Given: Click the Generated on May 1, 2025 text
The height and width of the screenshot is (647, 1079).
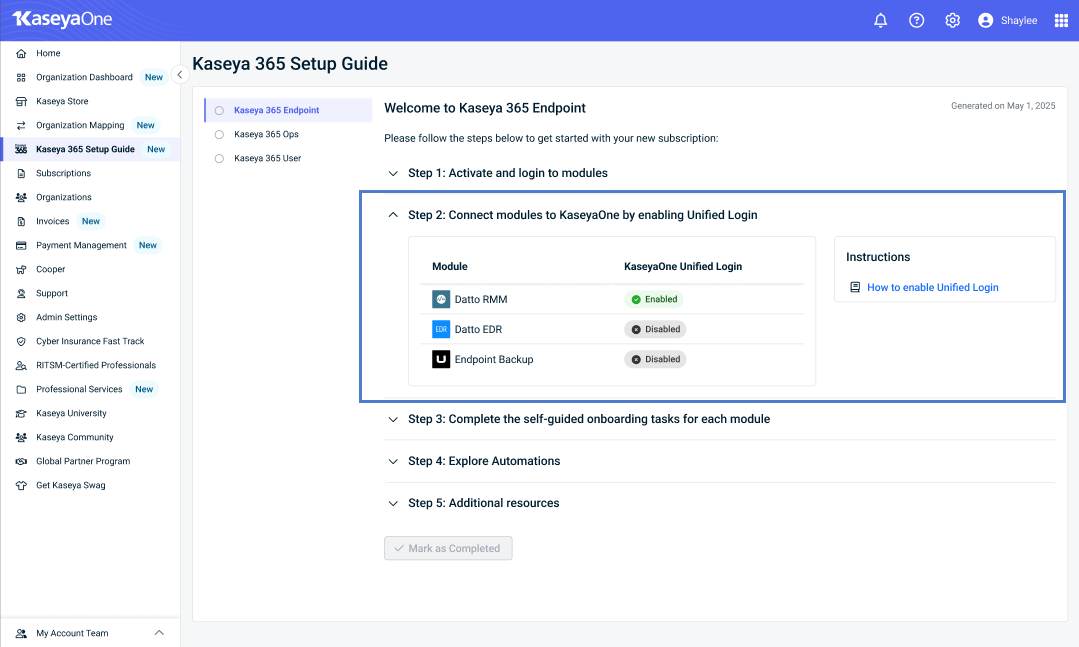Looking at the screenshot, I should point(1003,106).
